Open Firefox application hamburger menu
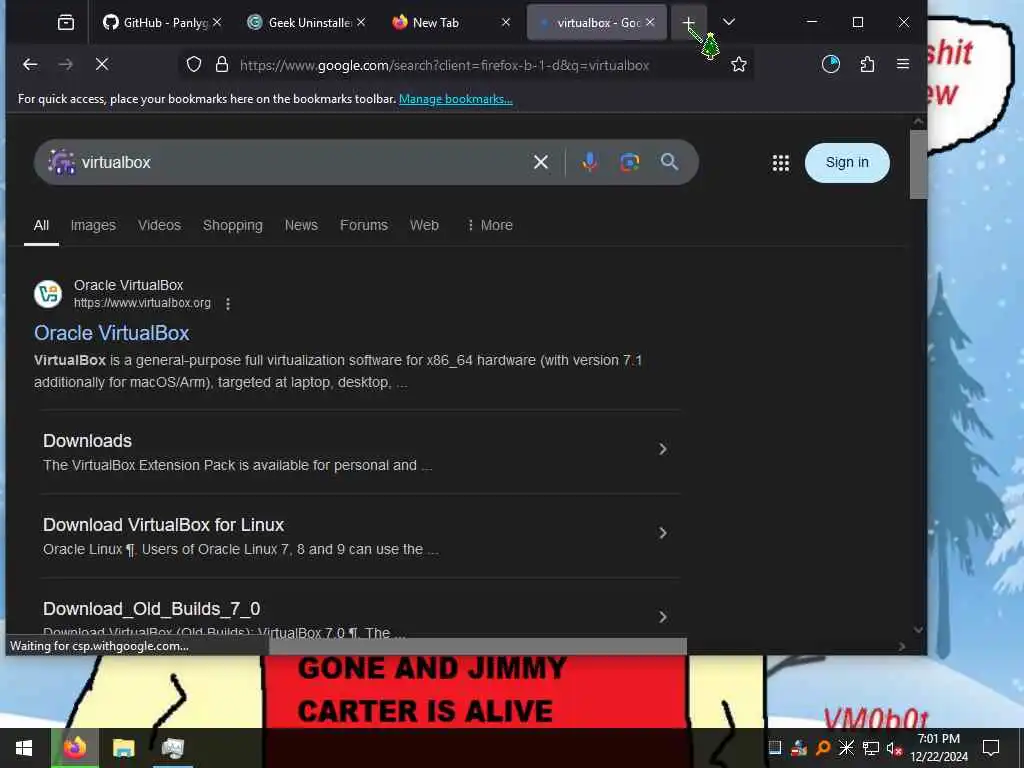 (x=903, y=64)
